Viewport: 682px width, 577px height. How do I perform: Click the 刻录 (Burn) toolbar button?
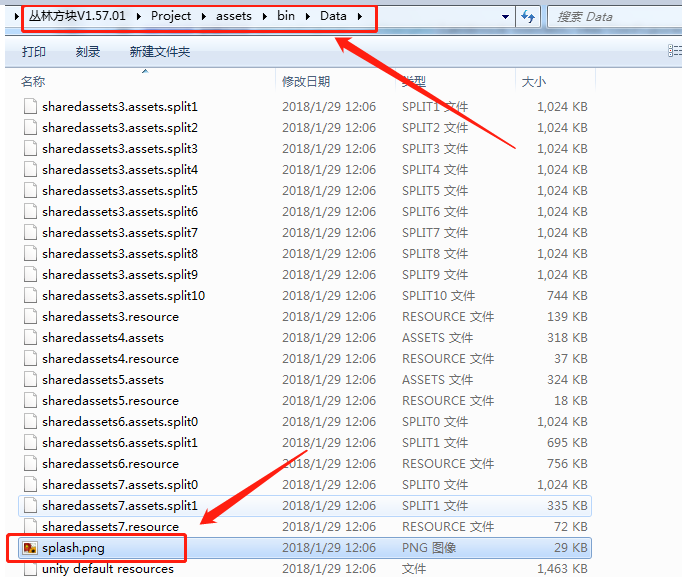pyautogui.click(x=87, y=52)
